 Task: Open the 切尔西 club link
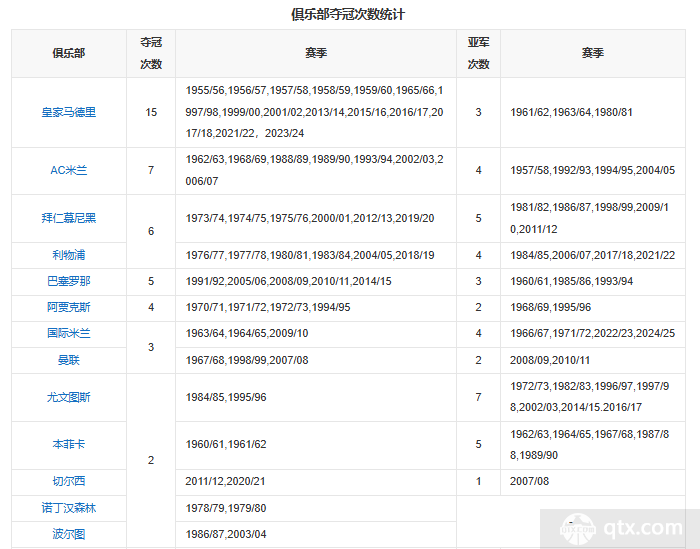click(69, 481)
